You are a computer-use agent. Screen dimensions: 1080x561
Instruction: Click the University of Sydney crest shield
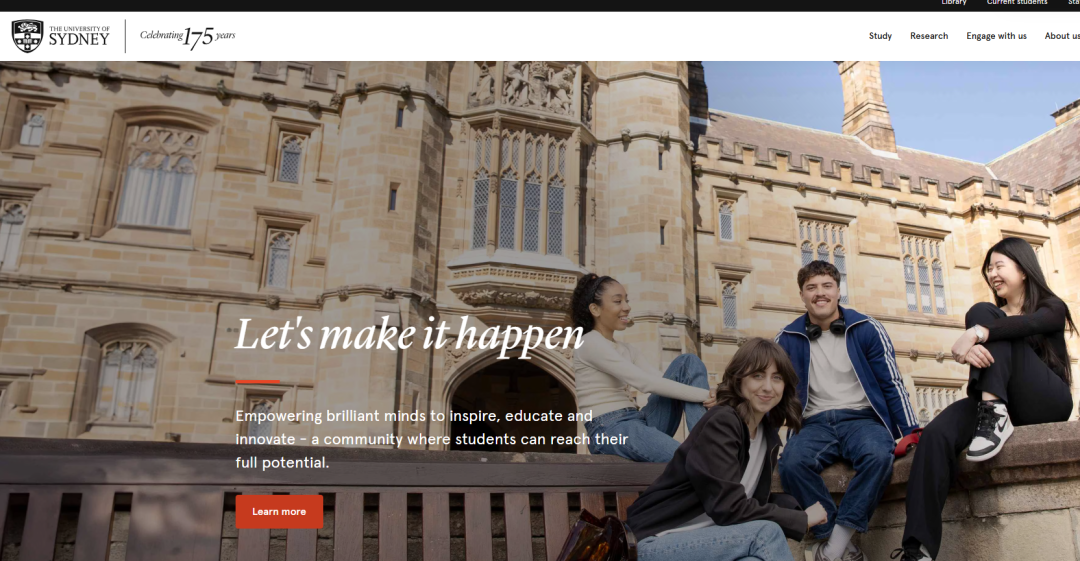click(x=28, y=36)
